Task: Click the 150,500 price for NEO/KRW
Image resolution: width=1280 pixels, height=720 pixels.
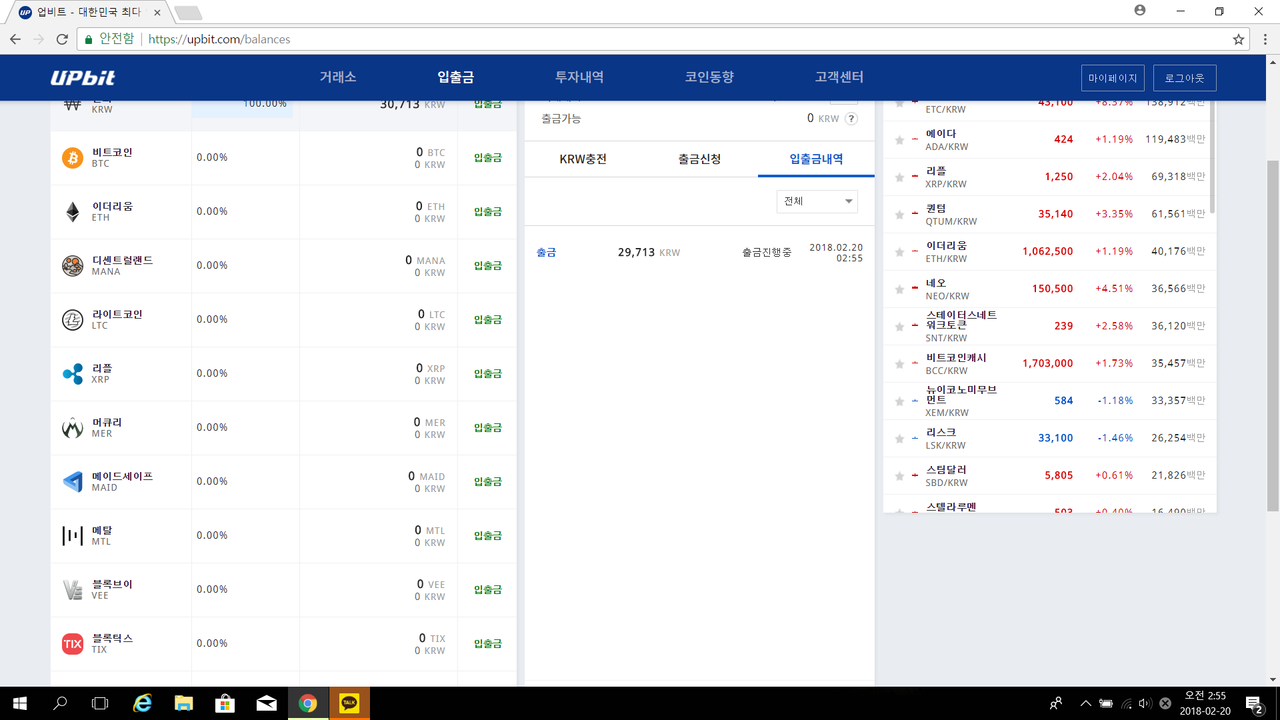Action: click(x=1053, y=289)
